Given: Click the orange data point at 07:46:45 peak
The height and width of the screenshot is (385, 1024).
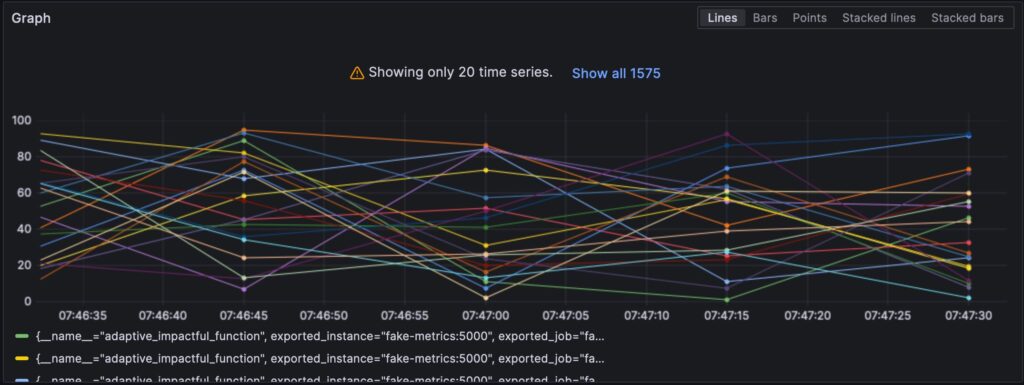Looking at the screenshot, I should pyautogui.click(x=244, y=131).
